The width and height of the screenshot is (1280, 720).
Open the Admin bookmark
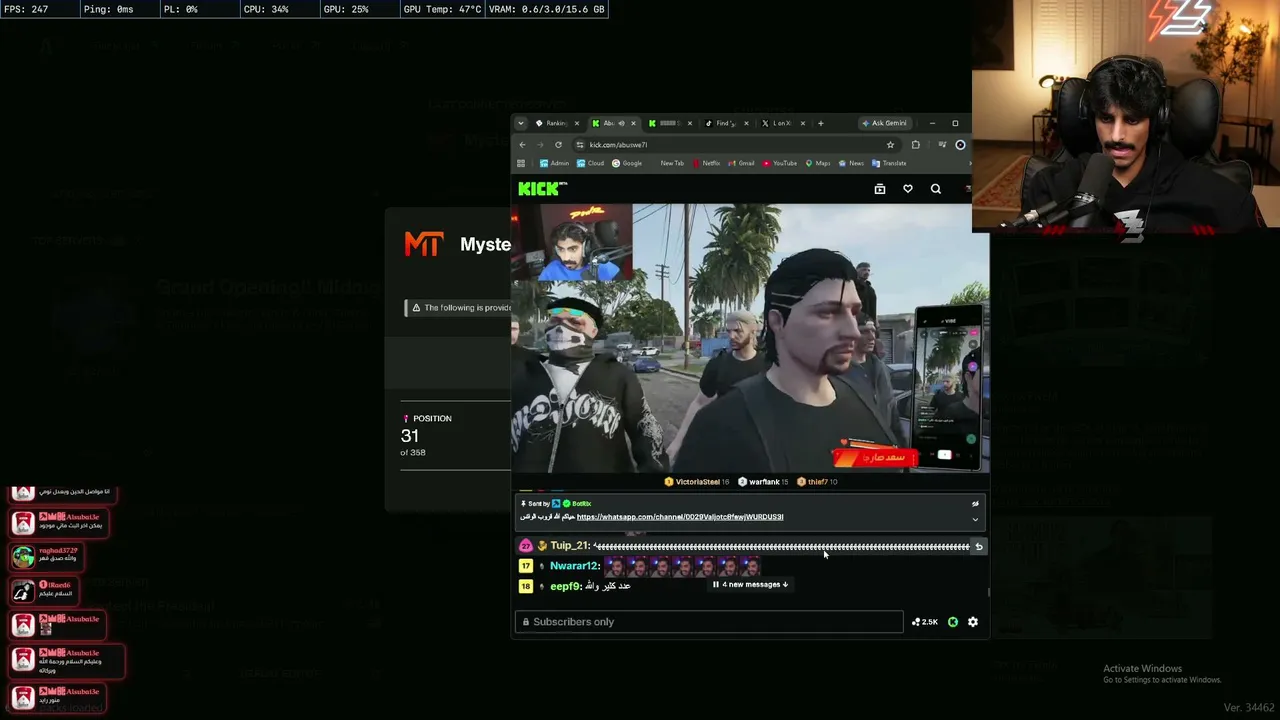click(554, 163)
